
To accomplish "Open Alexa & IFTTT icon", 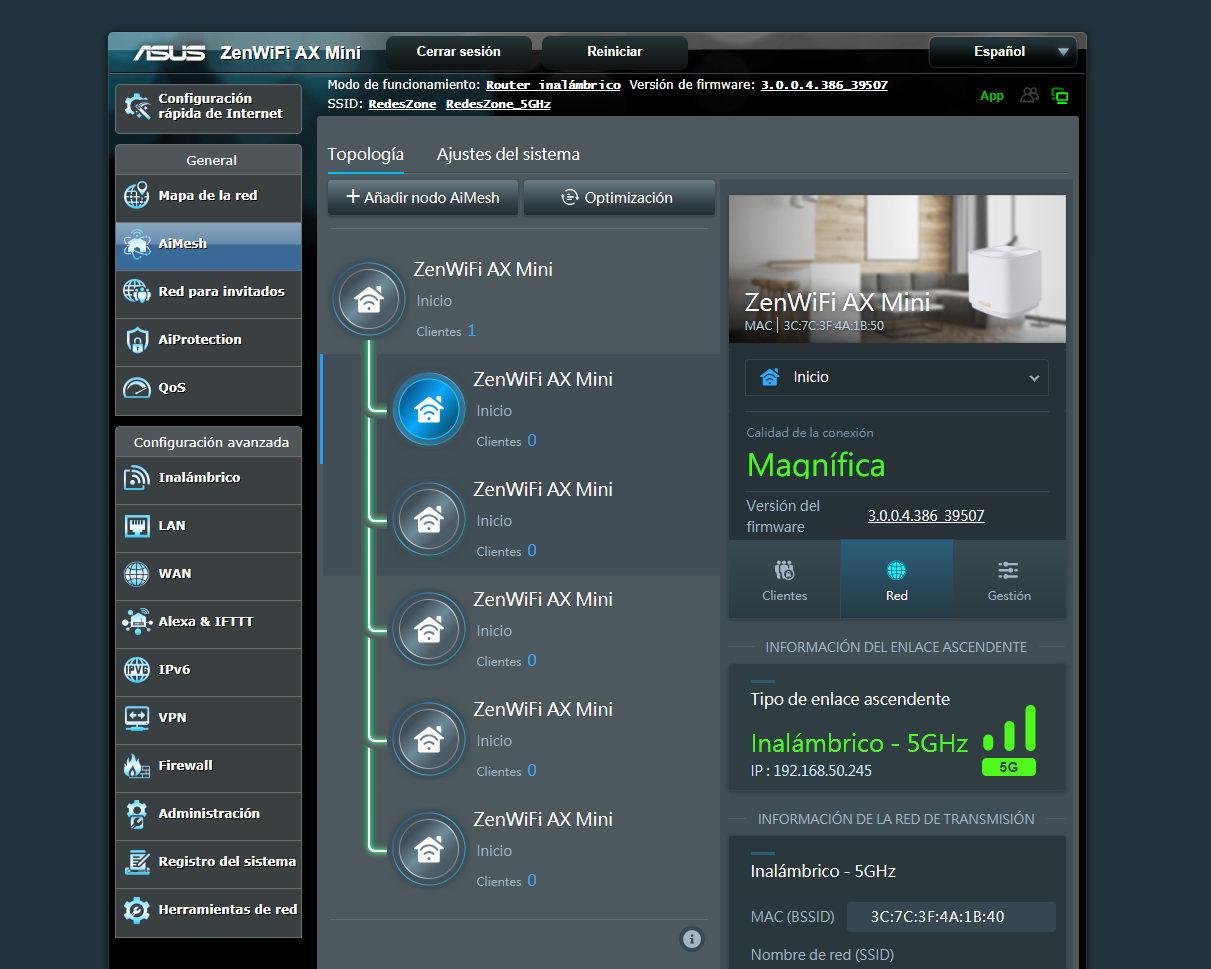I will click(136, 622).
